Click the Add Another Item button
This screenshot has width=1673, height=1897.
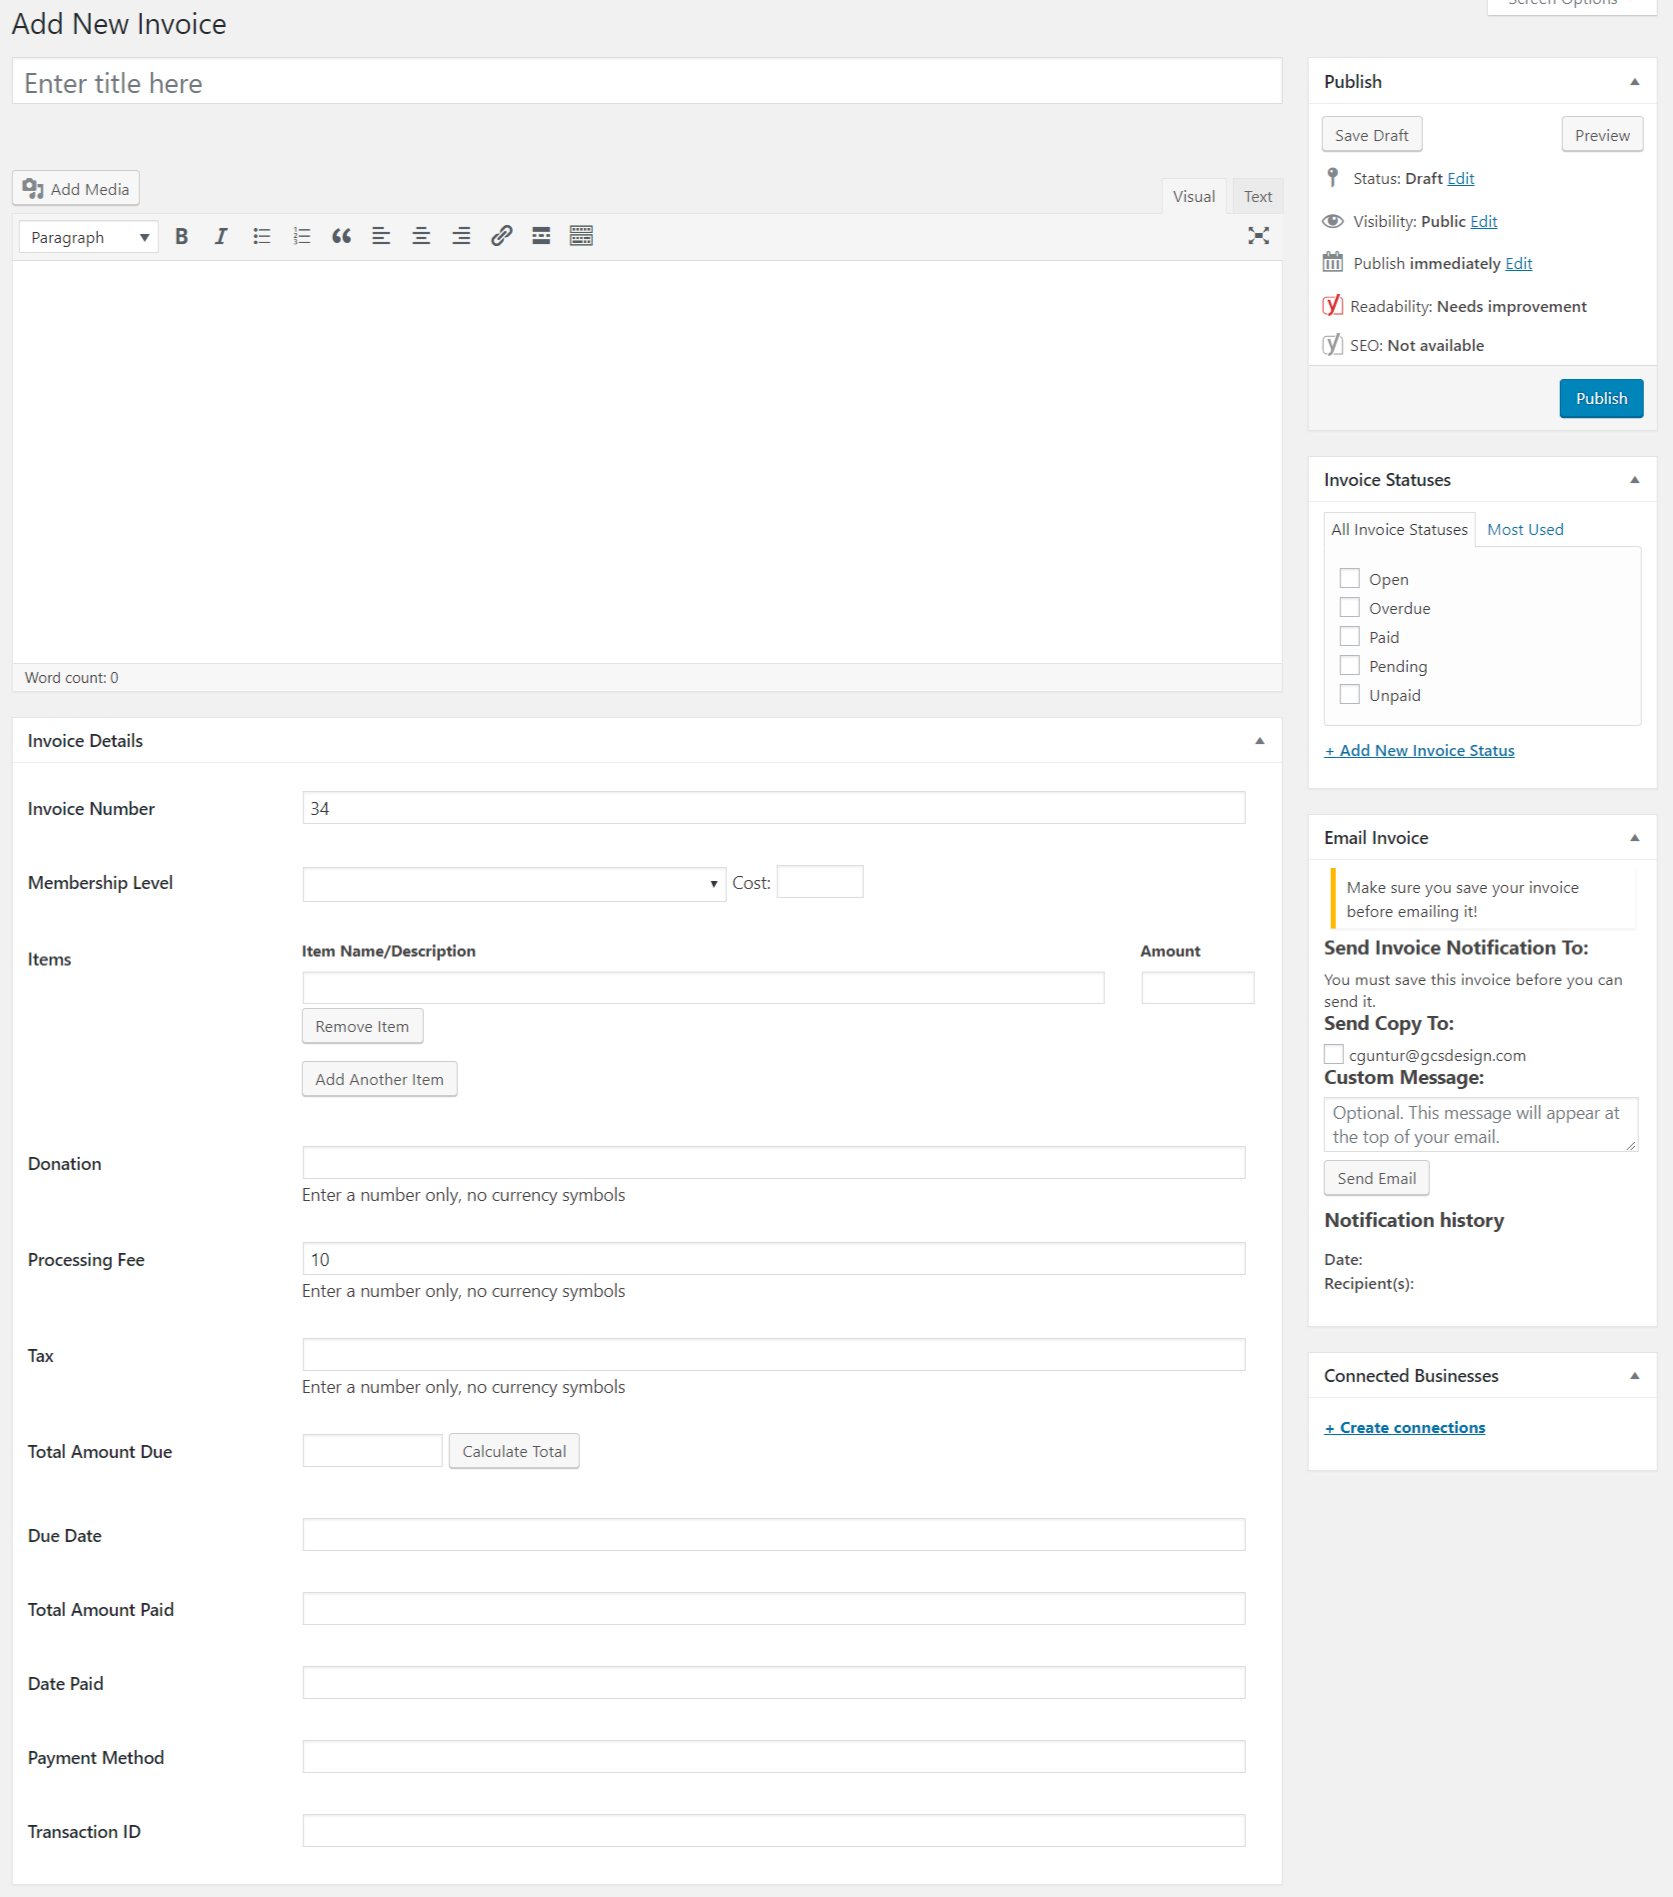click(x=379, y=1079)
